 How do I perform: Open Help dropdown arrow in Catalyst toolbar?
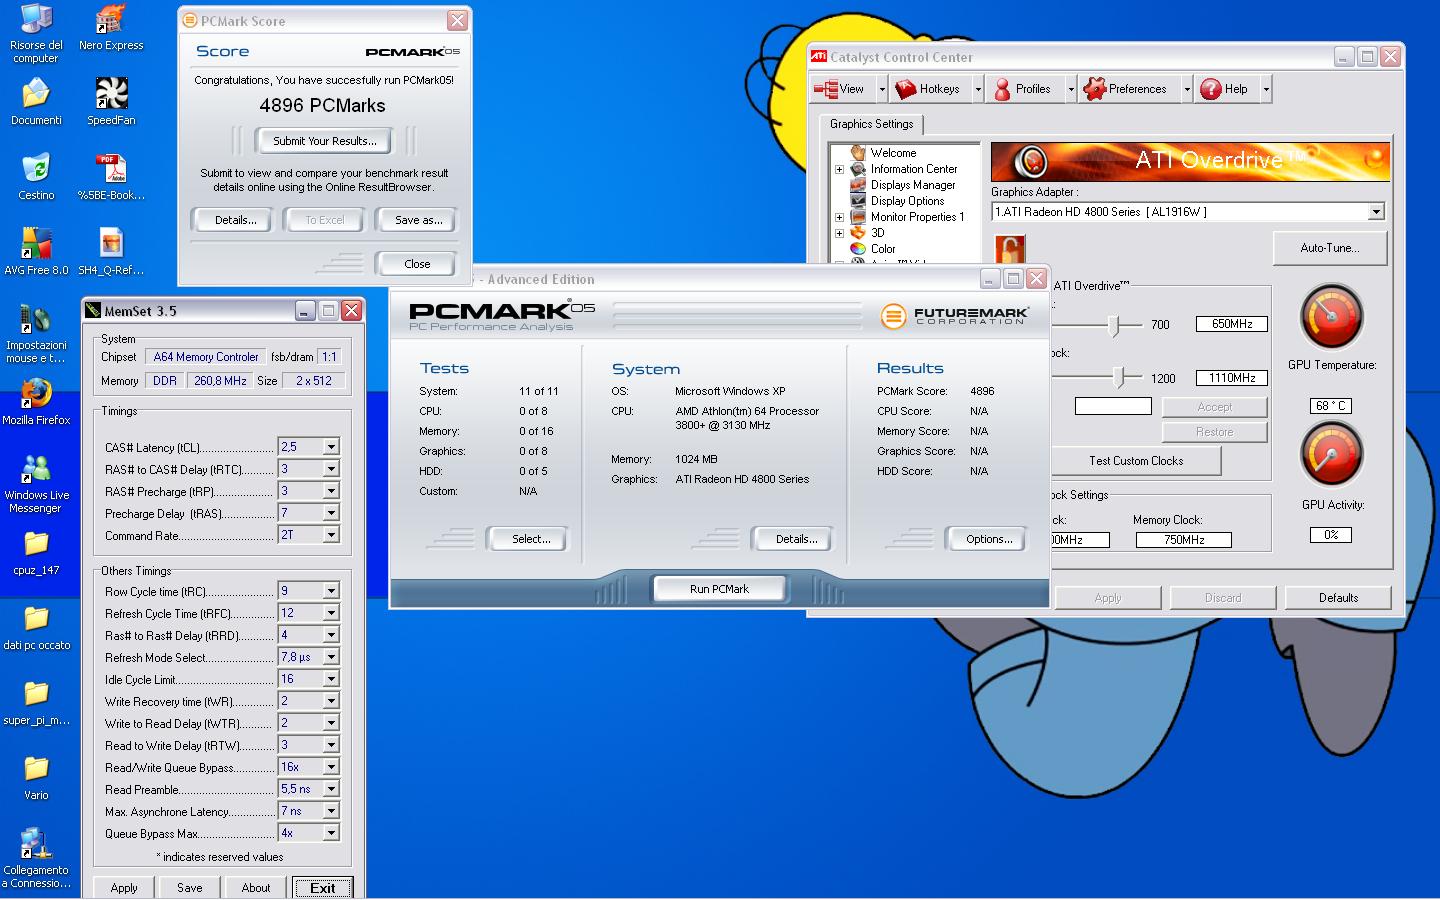tap(1266, 89)
